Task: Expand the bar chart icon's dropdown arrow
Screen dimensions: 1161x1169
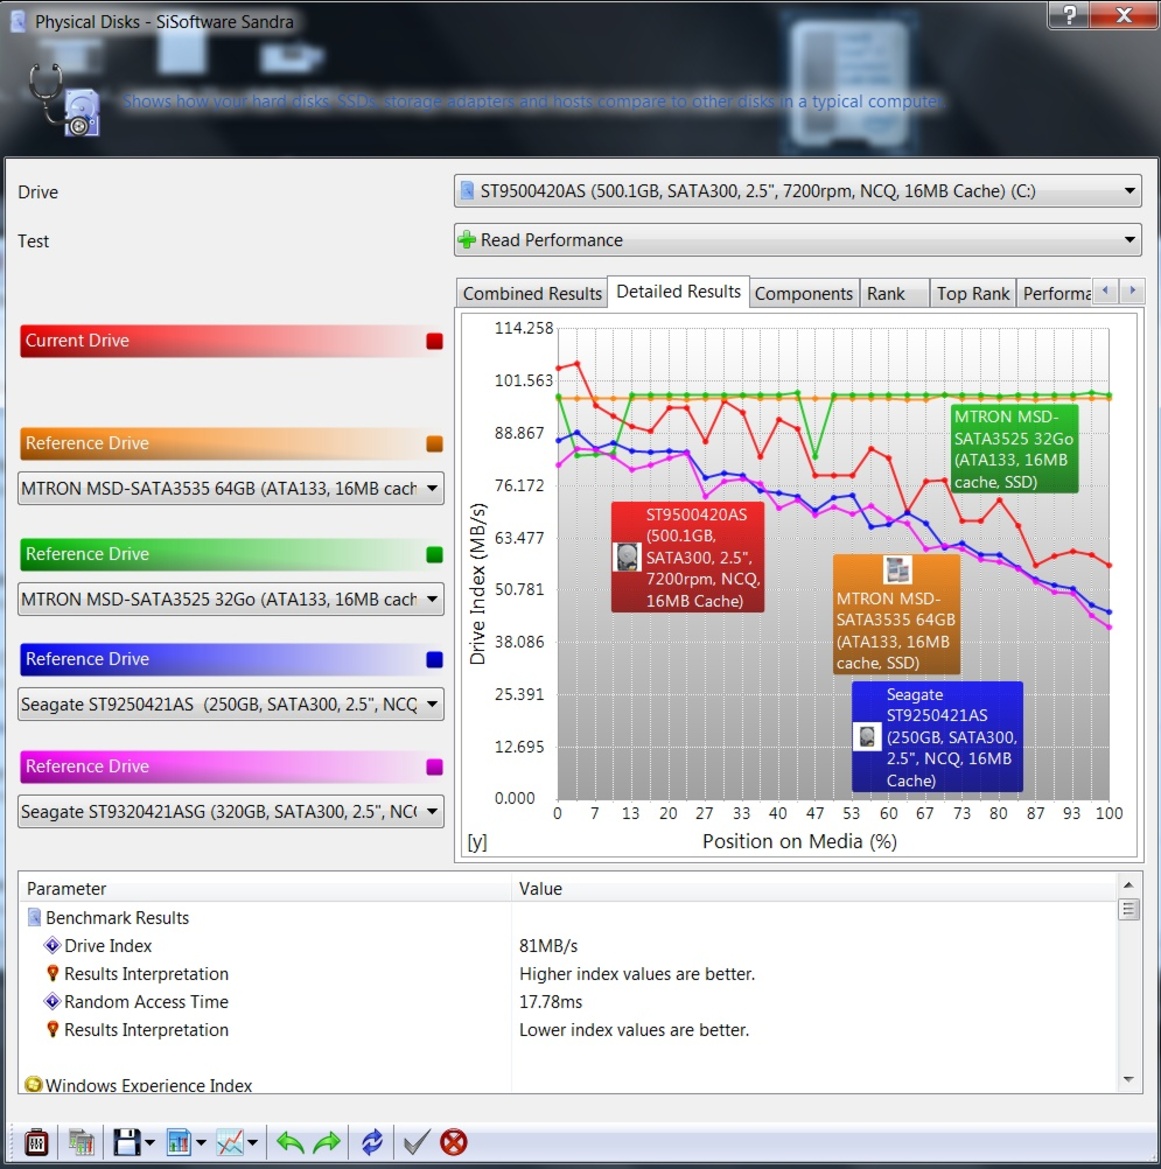Action: [x=201, y=1142]
